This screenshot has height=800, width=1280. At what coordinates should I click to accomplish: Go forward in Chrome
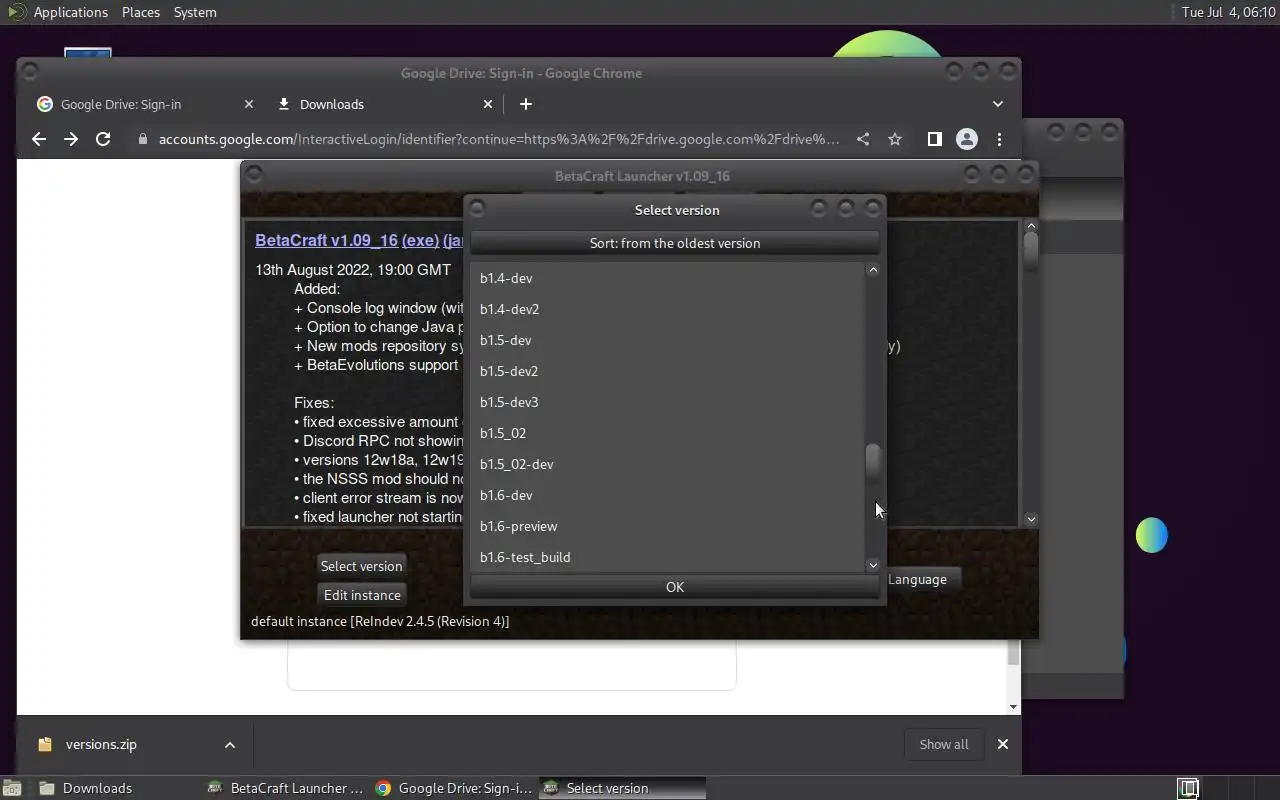tap(71, 139)
